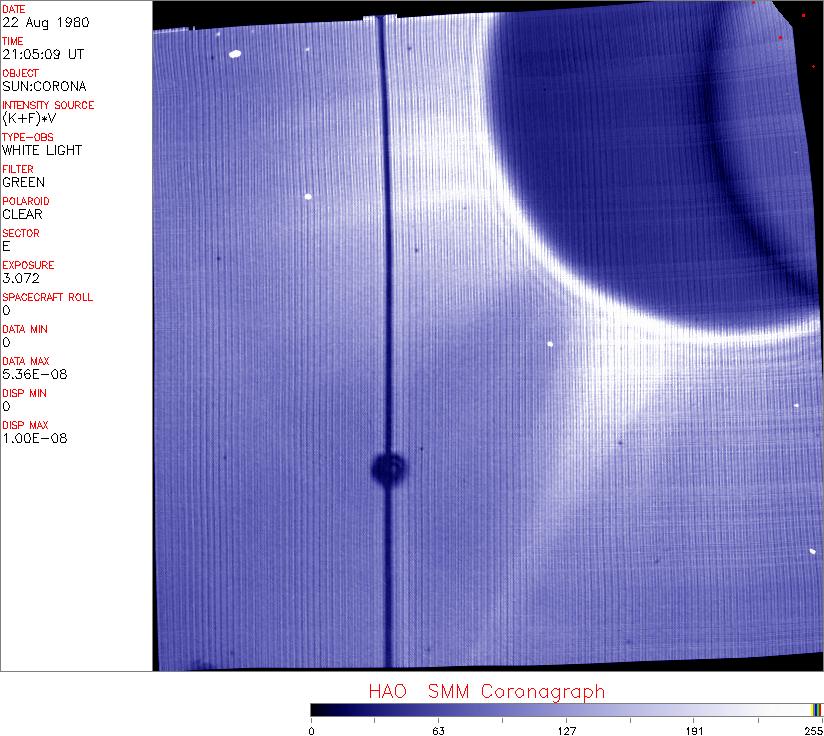Click the color bar at tick 127
824x736 pixels.
(x=566, y=709)
